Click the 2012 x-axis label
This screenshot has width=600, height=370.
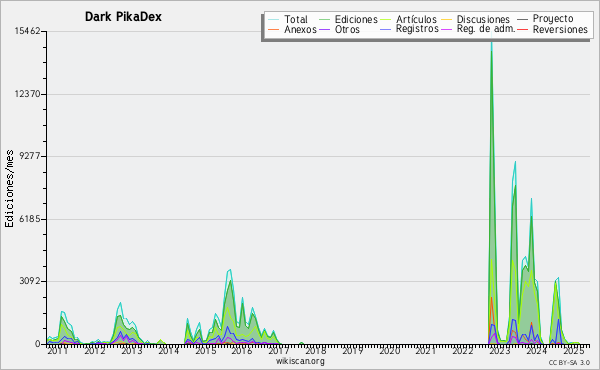pyautogui.click(x=95, y=350)
